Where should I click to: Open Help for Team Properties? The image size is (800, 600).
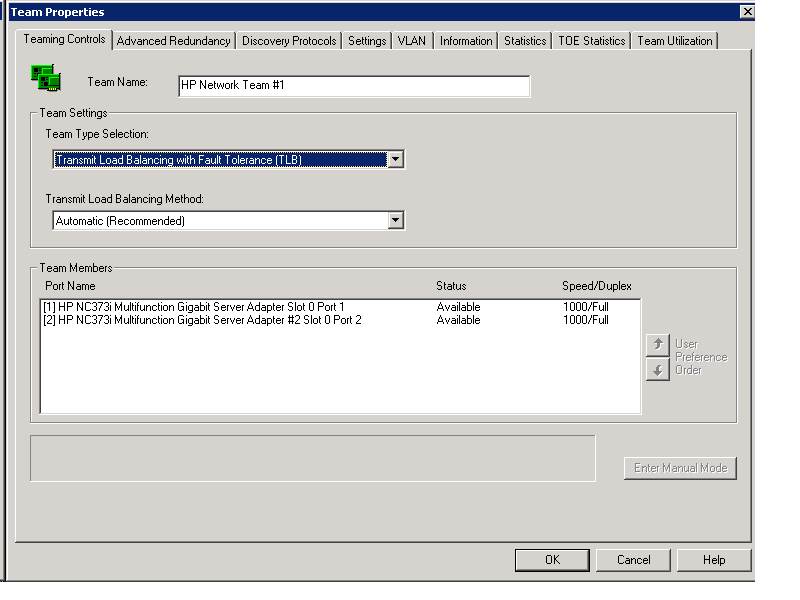pyautogui.click(x=714, y=560)
